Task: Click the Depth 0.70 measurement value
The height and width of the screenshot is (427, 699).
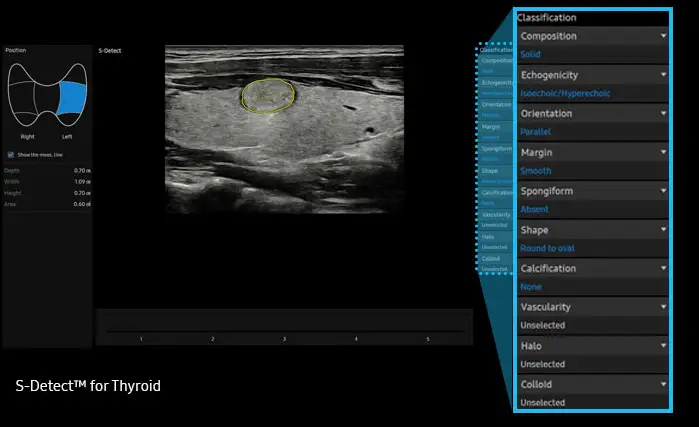Action: (x=82, y=170)
